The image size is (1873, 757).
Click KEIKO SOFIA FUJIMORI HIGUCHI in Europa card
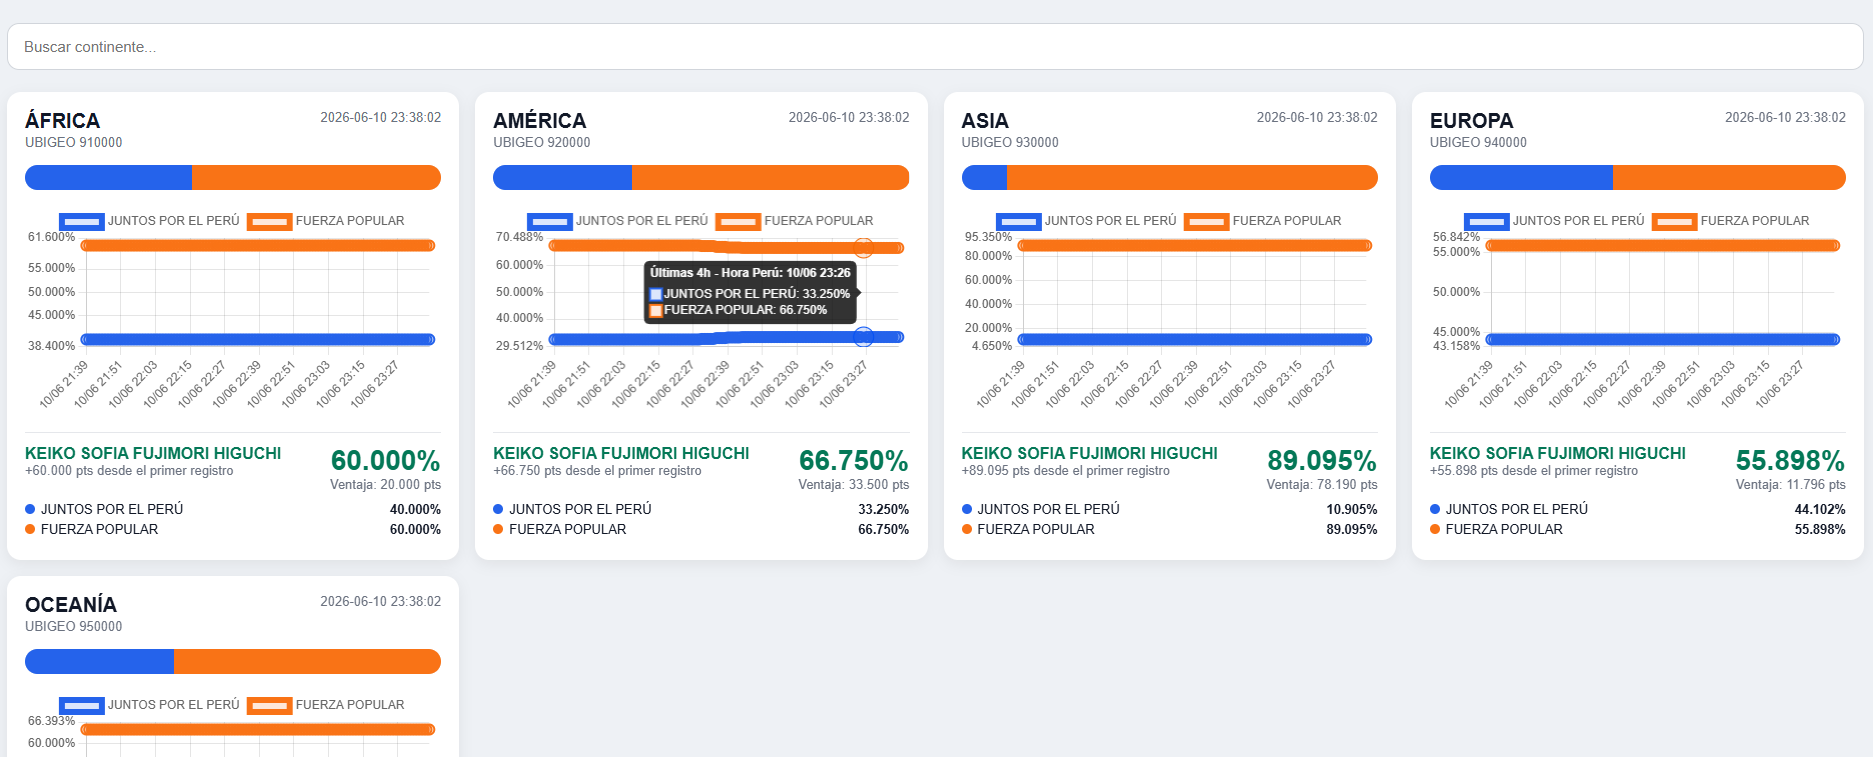(1558, 454)
